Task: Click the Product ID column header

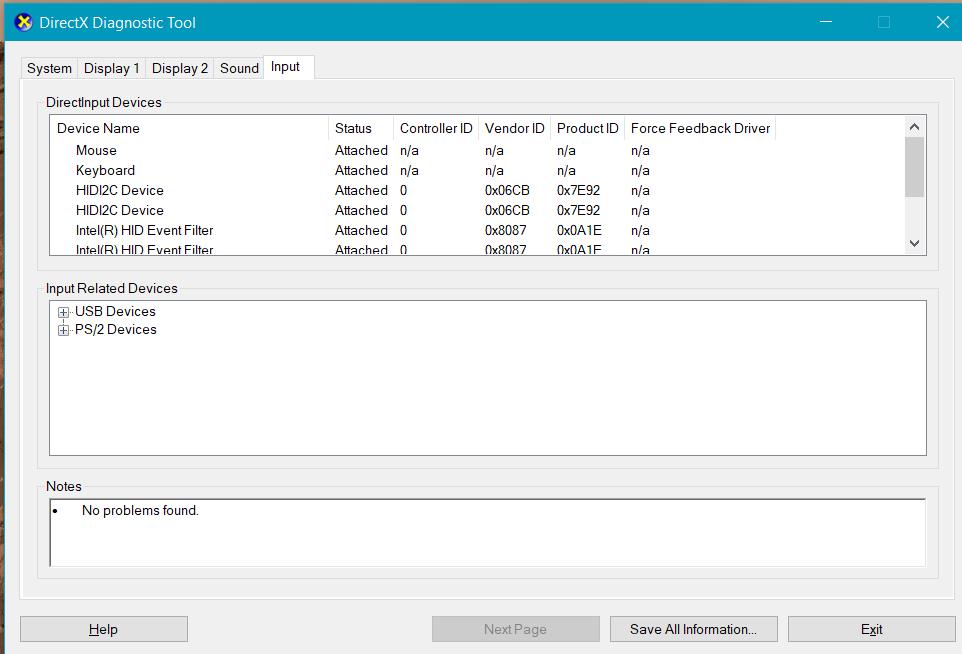Action: point(588,128)
